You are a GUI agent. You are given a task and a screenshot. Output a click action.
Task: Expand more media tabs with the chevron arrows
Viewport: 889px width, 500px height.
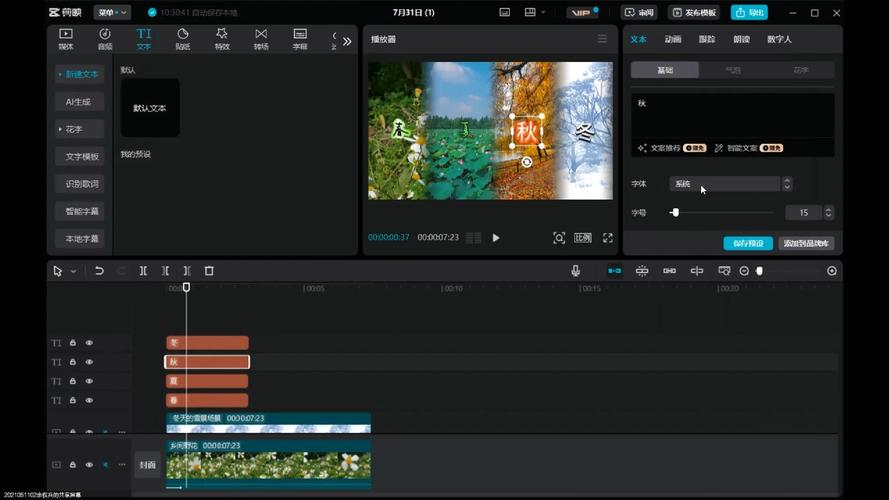point(347,41)
